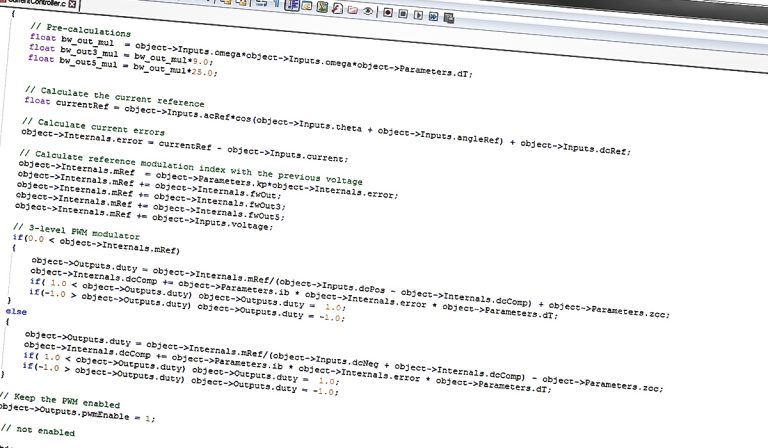Click the 'mRef += ...Internals.fwOut3;' line
768x448 pixels.
[151, 195]
